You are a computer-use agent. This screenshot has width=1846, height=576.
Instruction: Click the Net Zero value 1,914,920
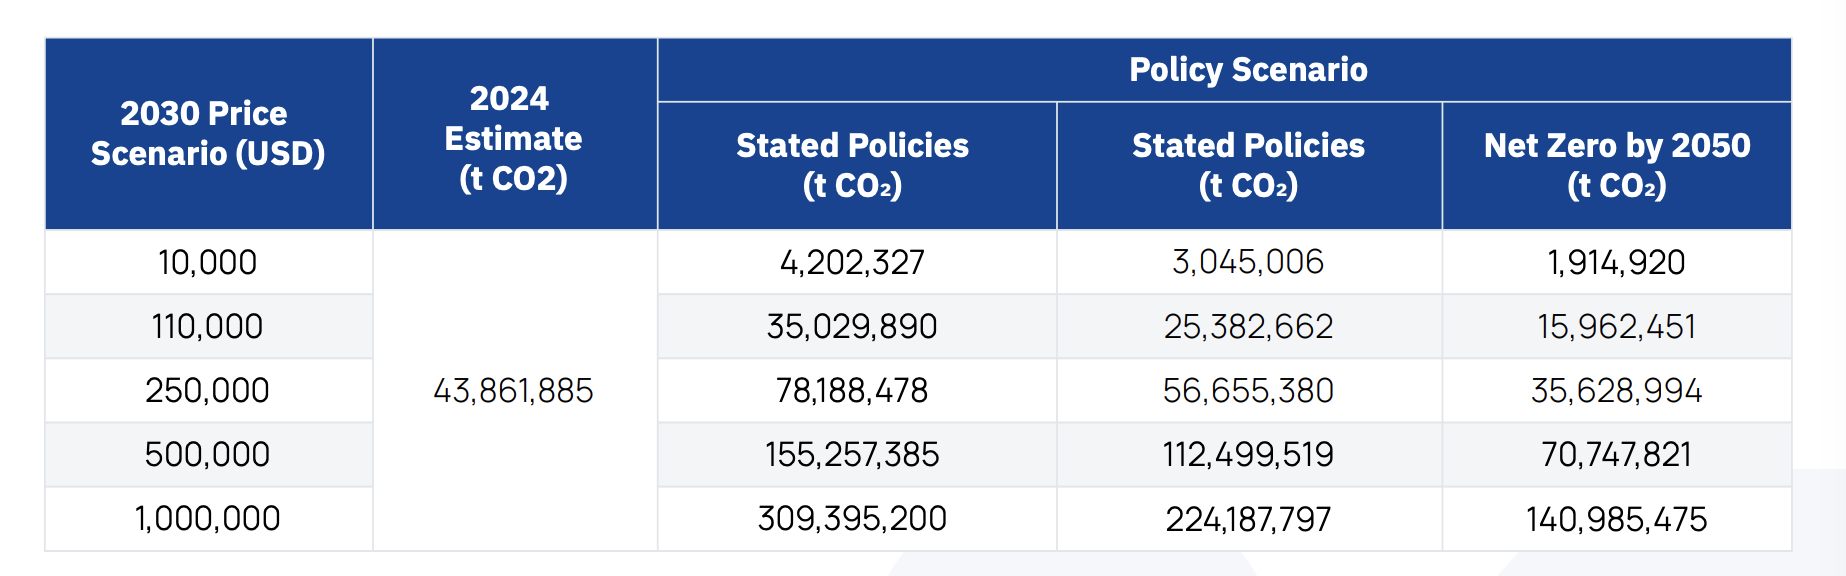click(1616, 262)
